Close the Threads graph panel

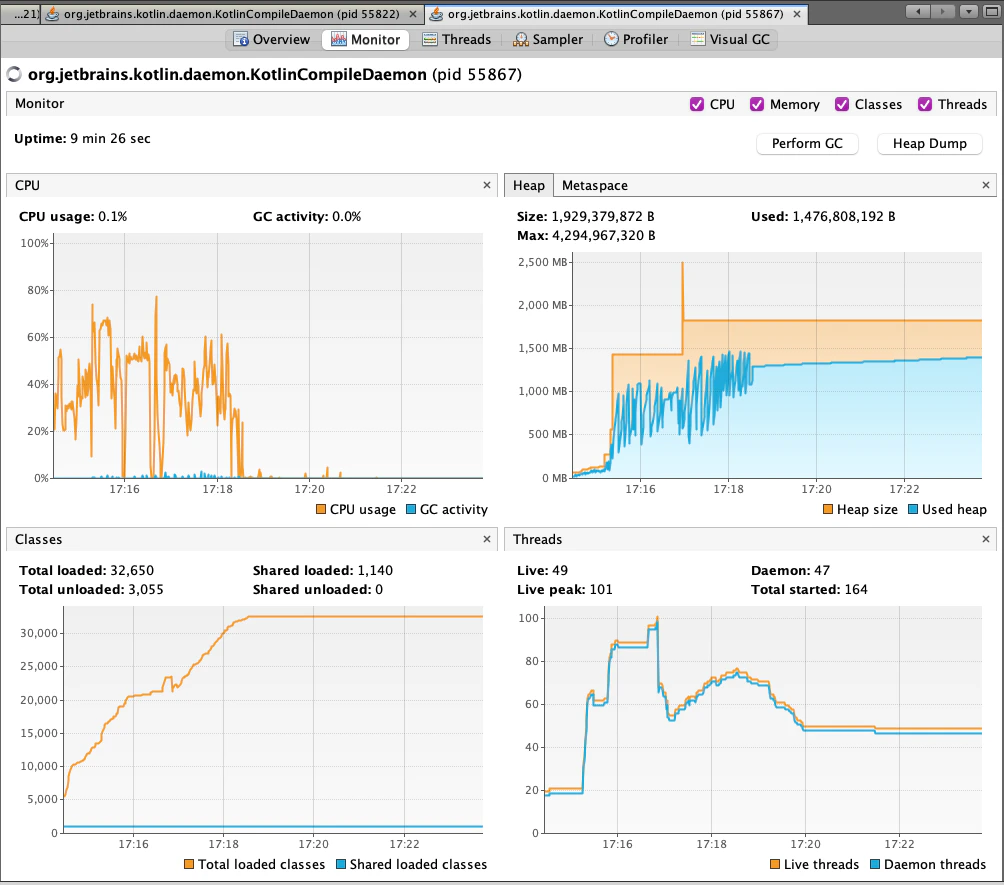[986, 539]
